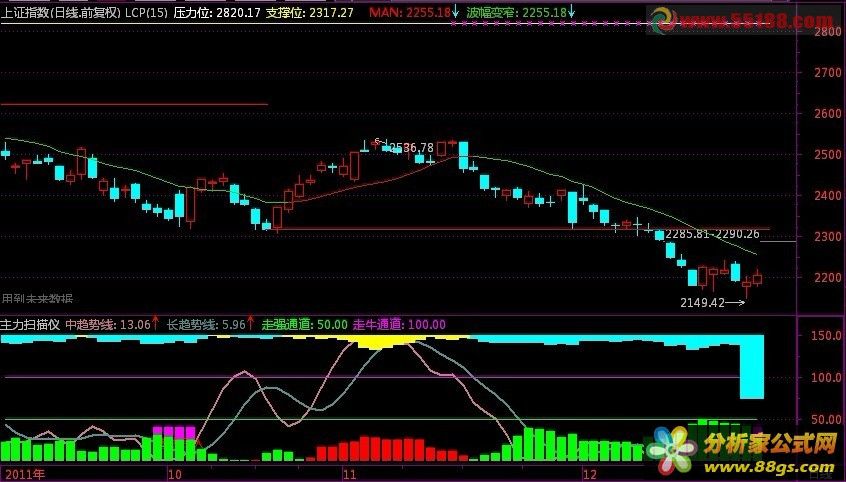Click the 用到未来数据 notice text
Screen dimensions: 846x482
[37, 299]
